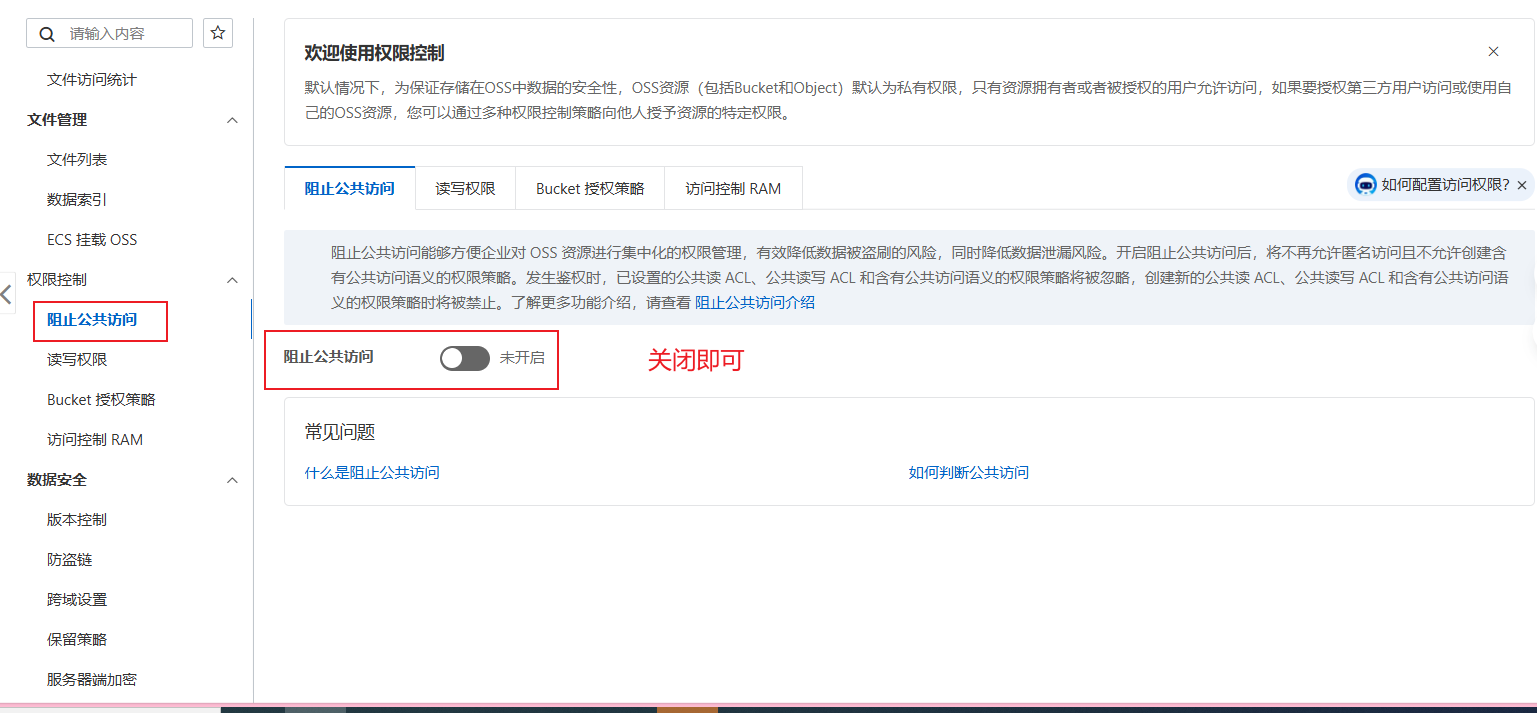
Task: Toggle the block public access switch
Action: click(465, 358)
